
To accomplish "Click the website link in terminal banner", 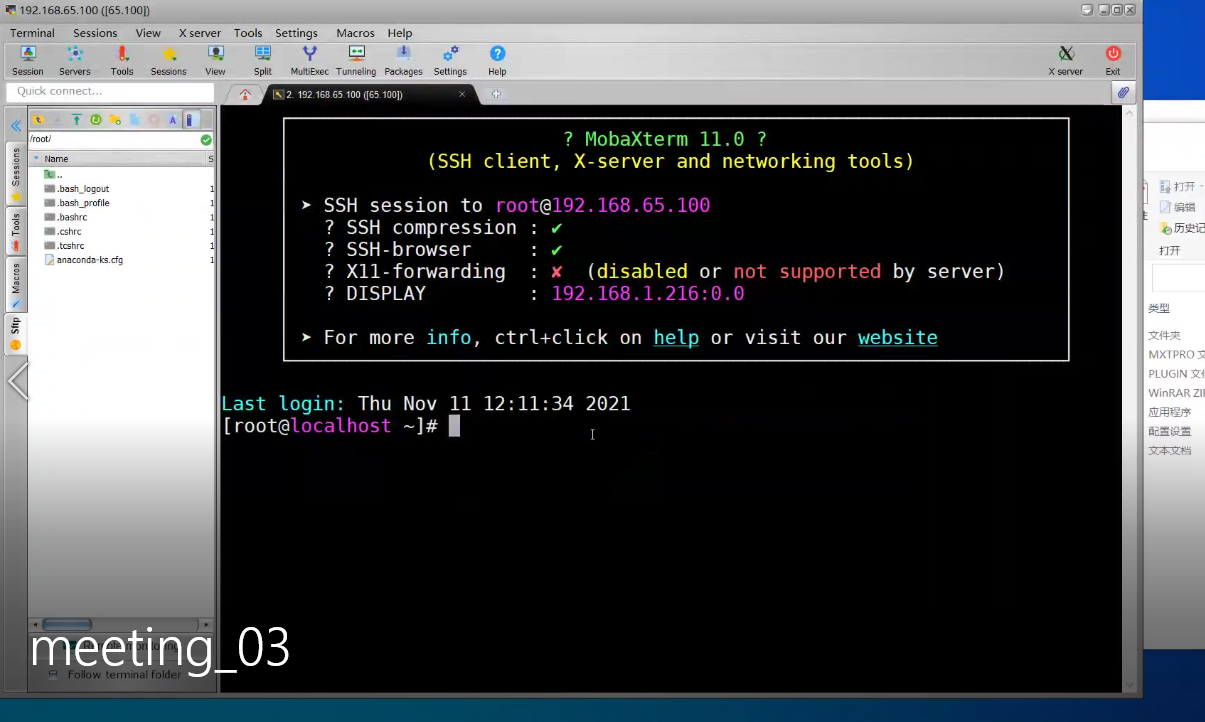I will (x=898, y=338).
